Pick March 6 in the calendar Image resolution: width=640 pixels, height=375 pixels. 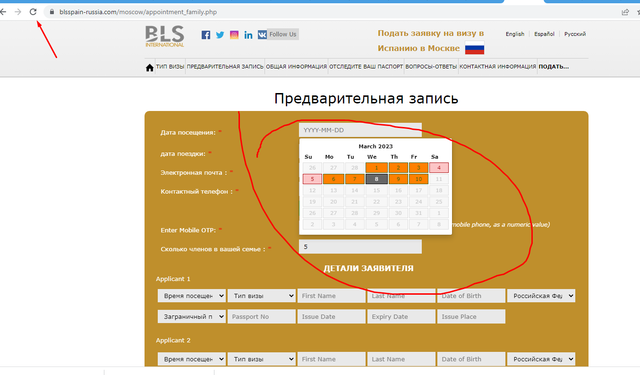coord(333,179)
